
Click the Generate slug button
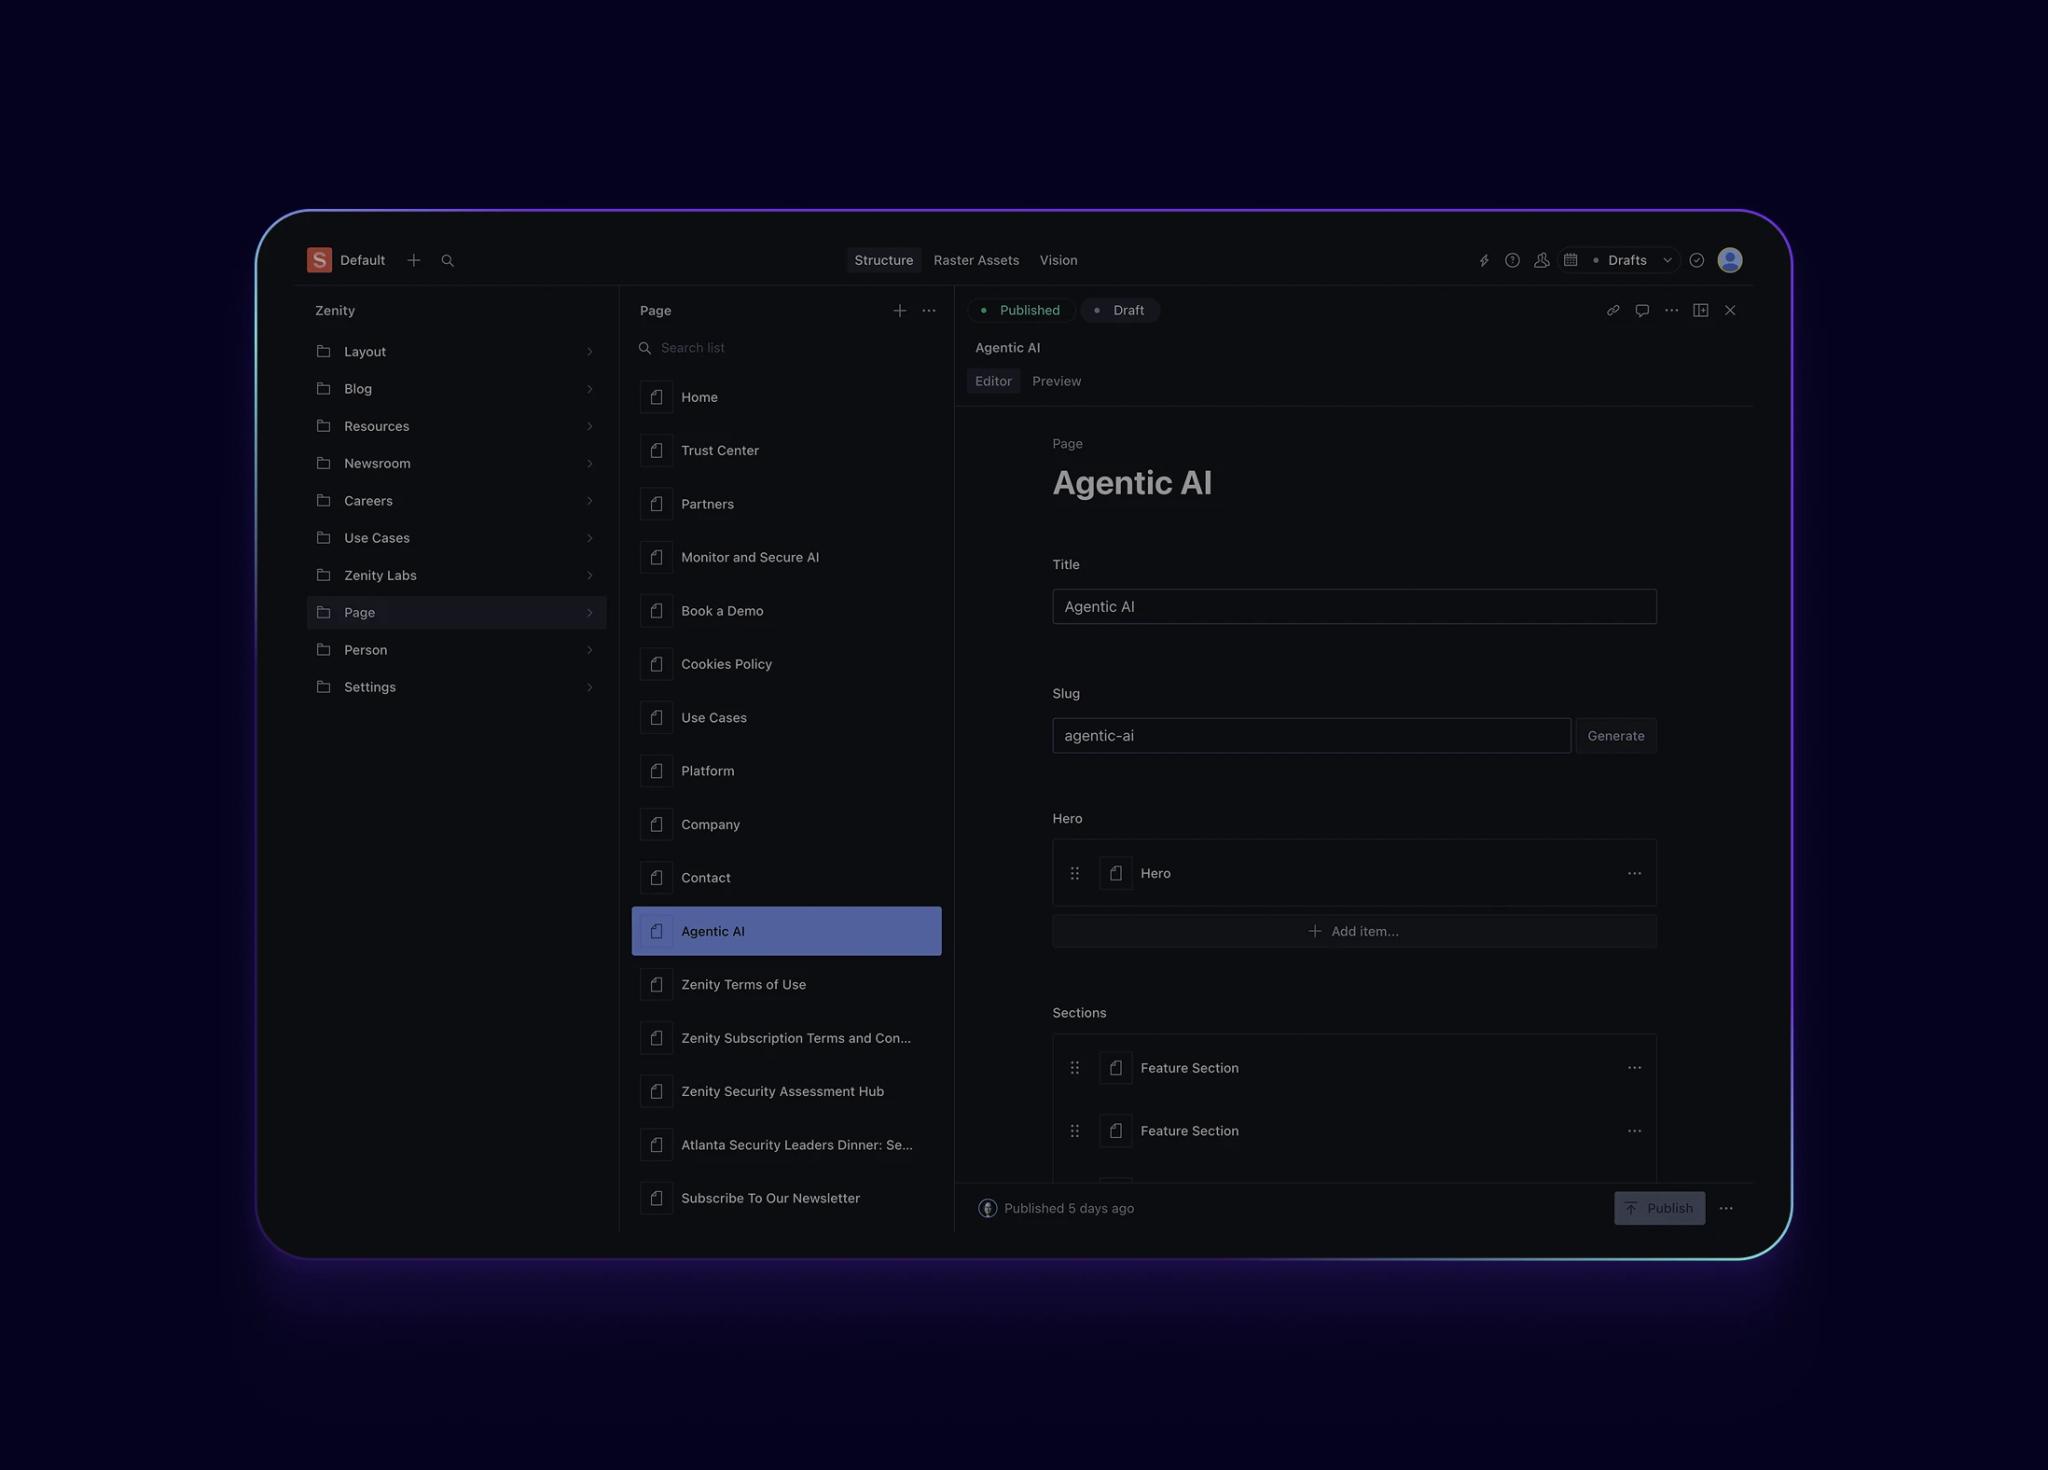pyautogui.click(x=1615, y=736)
